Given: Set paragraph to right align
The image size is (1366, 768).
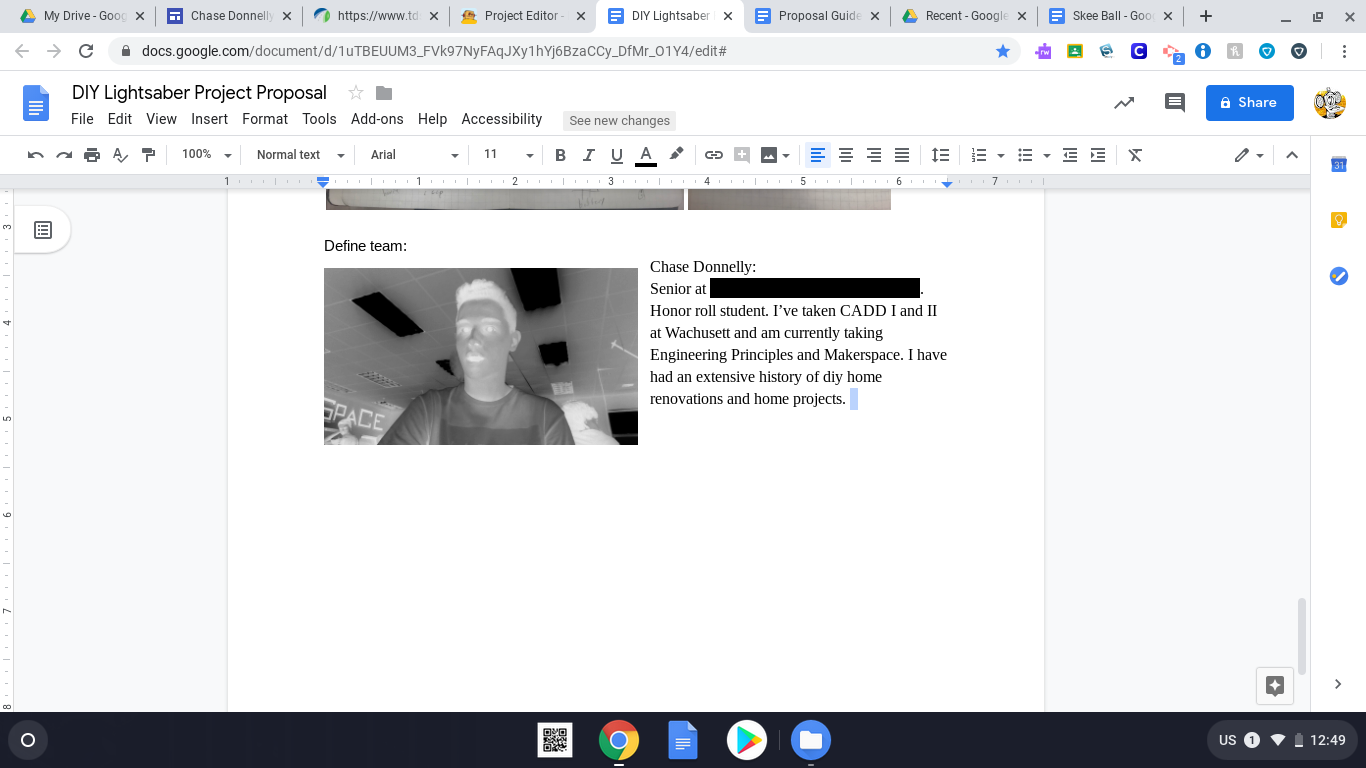Looking at the screenshot, I should (x=874, y=155).
